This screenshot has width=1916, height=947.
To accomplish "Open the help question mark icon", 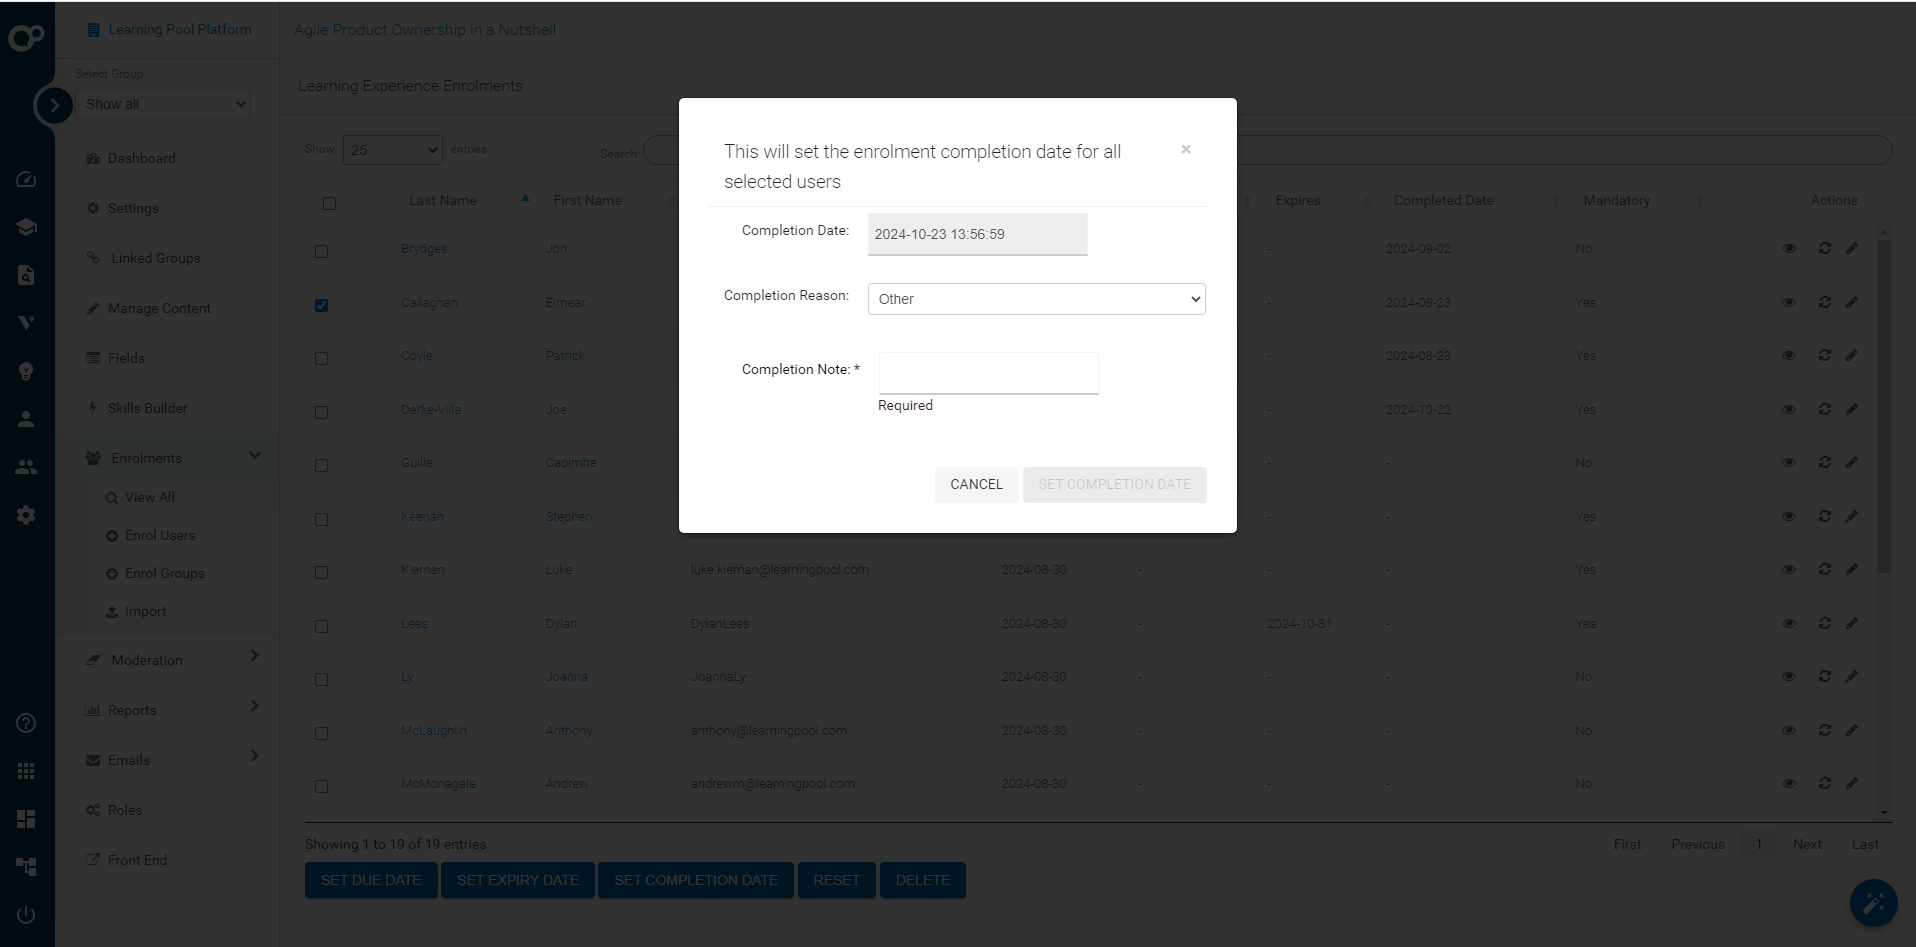I will [26, 723].
